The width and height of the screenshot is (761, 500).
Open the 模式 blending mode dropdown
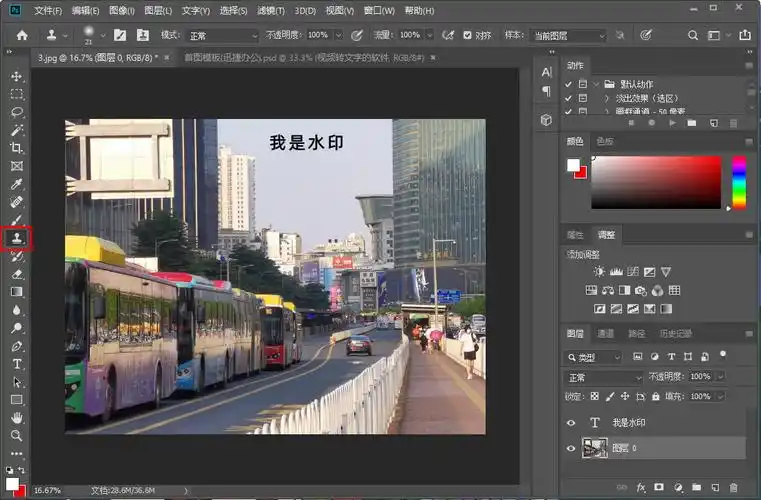[x=223, y=35]
